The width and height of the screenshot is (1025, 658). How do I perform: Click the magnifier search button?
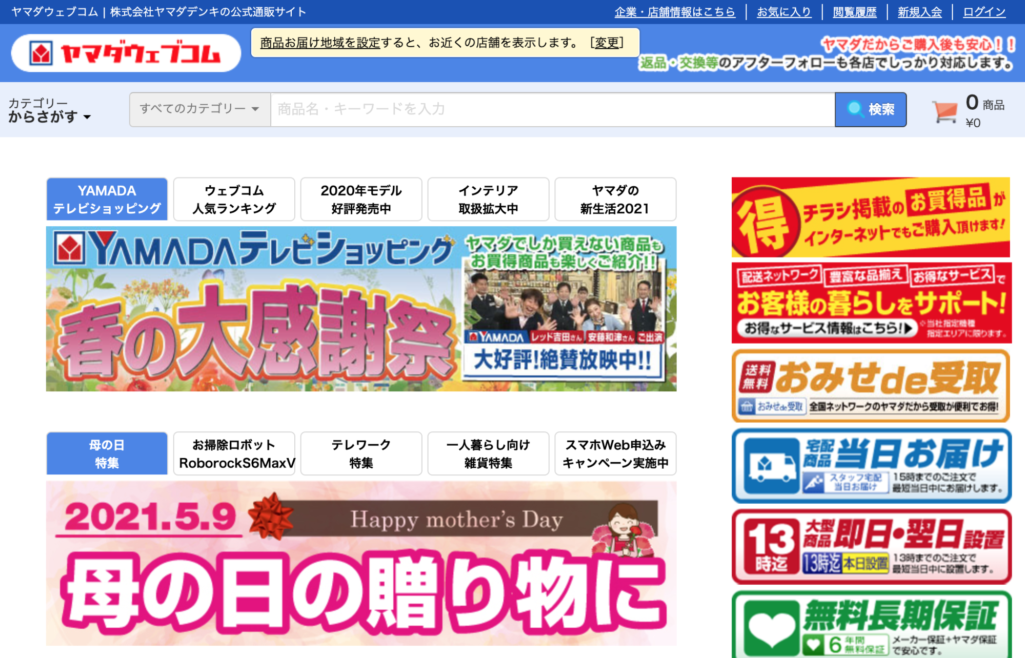click(x=870, y=110)
